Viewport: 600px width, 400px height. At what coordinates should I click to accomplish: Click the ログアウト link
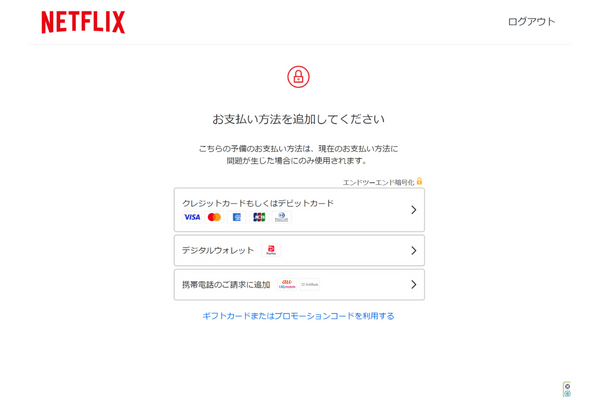pos(531,22)
